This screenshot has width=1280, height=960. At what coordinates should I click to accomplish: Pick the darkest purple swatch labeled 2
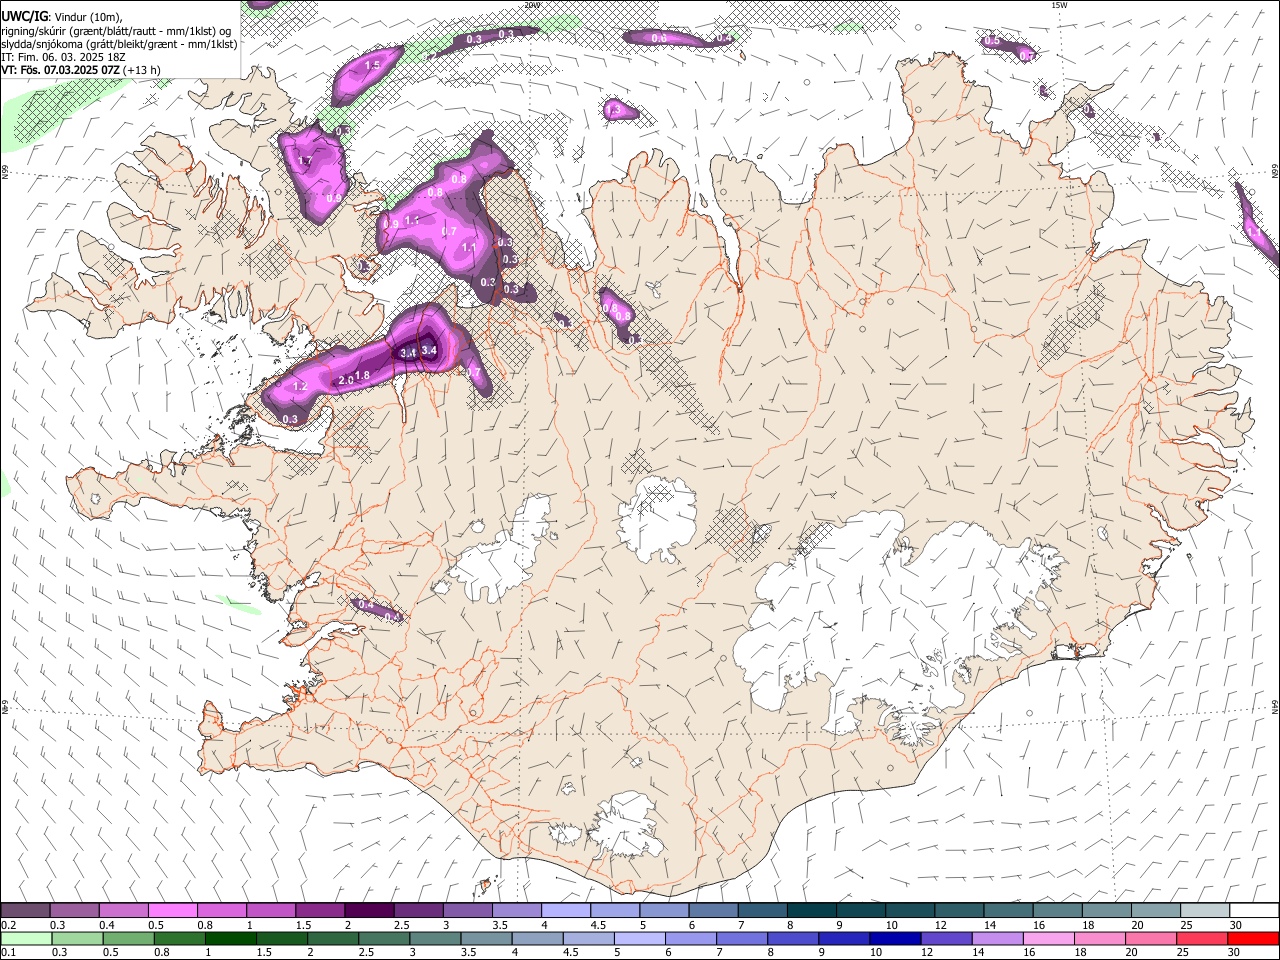click(x=369, y=910)
